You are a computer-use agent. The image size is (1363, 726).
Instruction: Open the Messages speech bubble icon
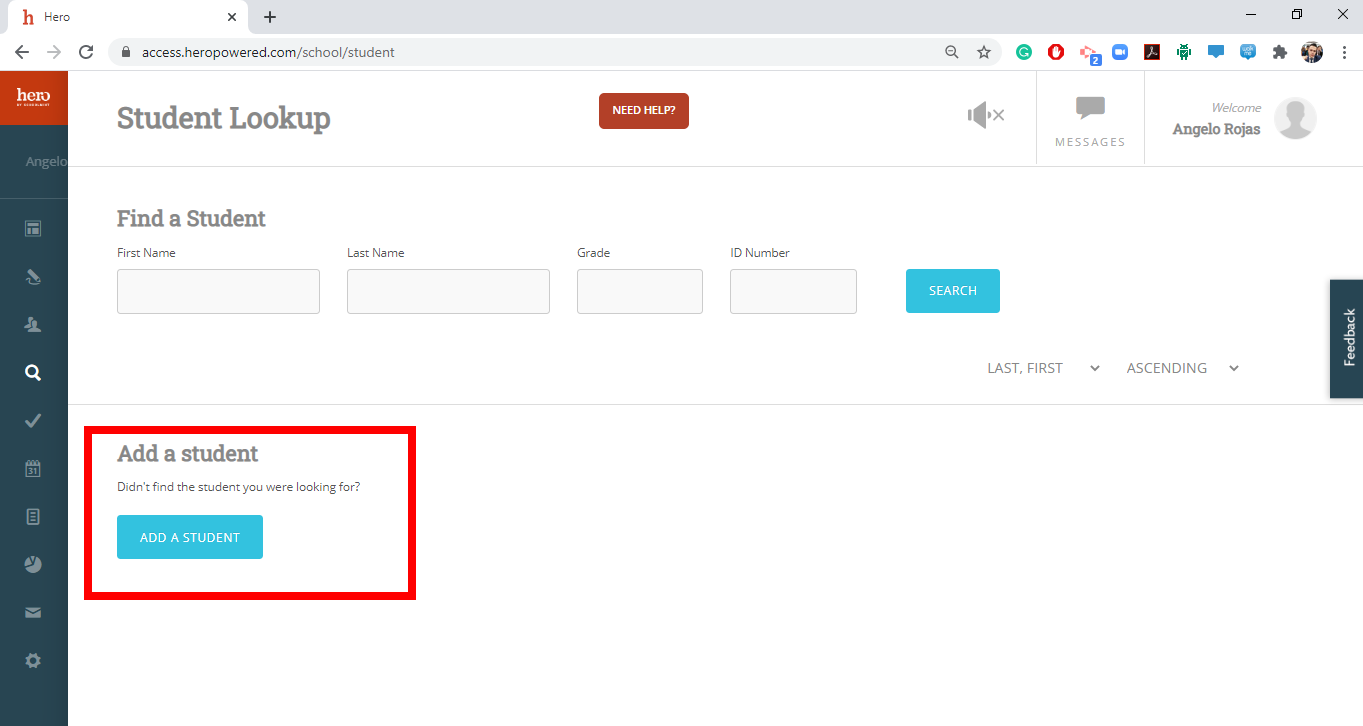pyautogui.click(x=1090, y=110)
